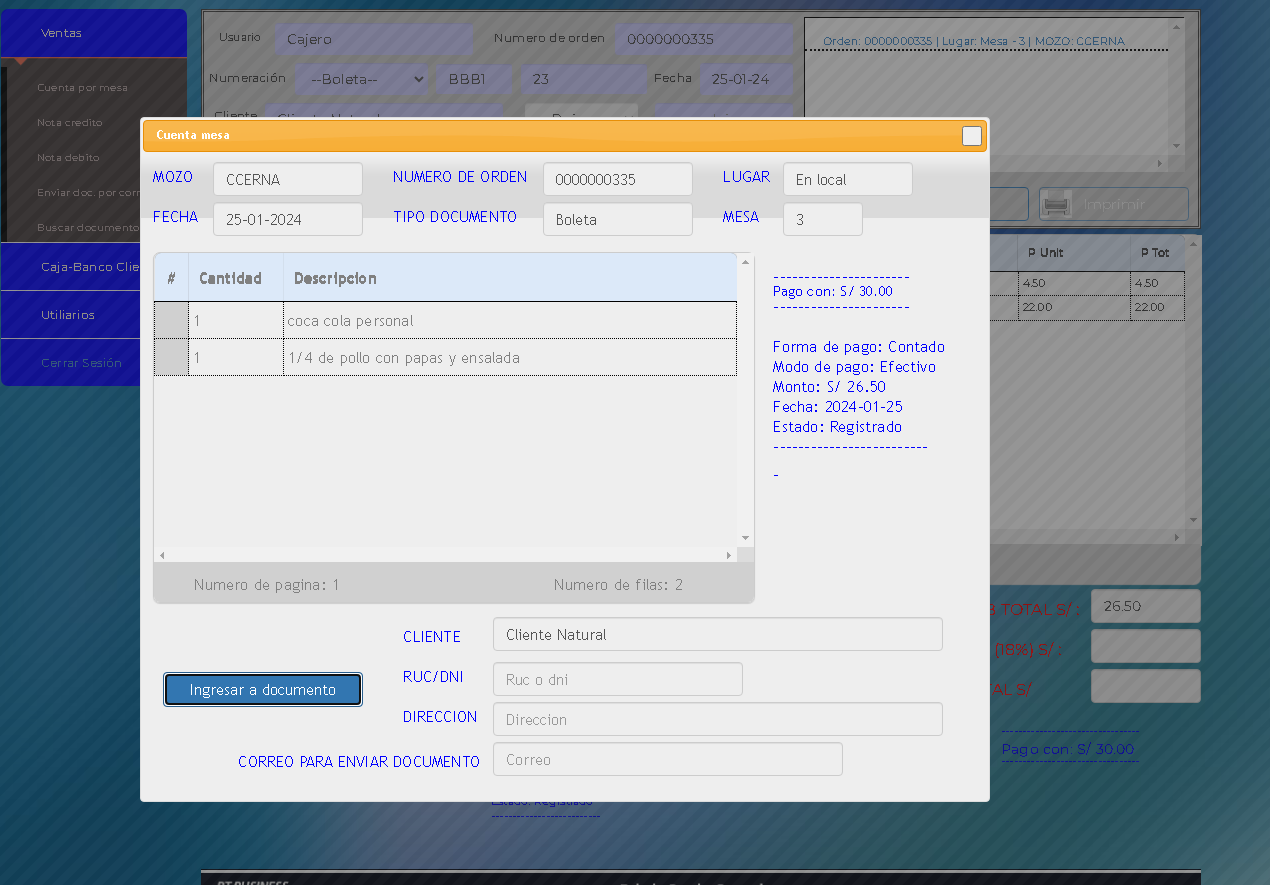
Task: Click the Correo email input field
Action: coord(667,759)
